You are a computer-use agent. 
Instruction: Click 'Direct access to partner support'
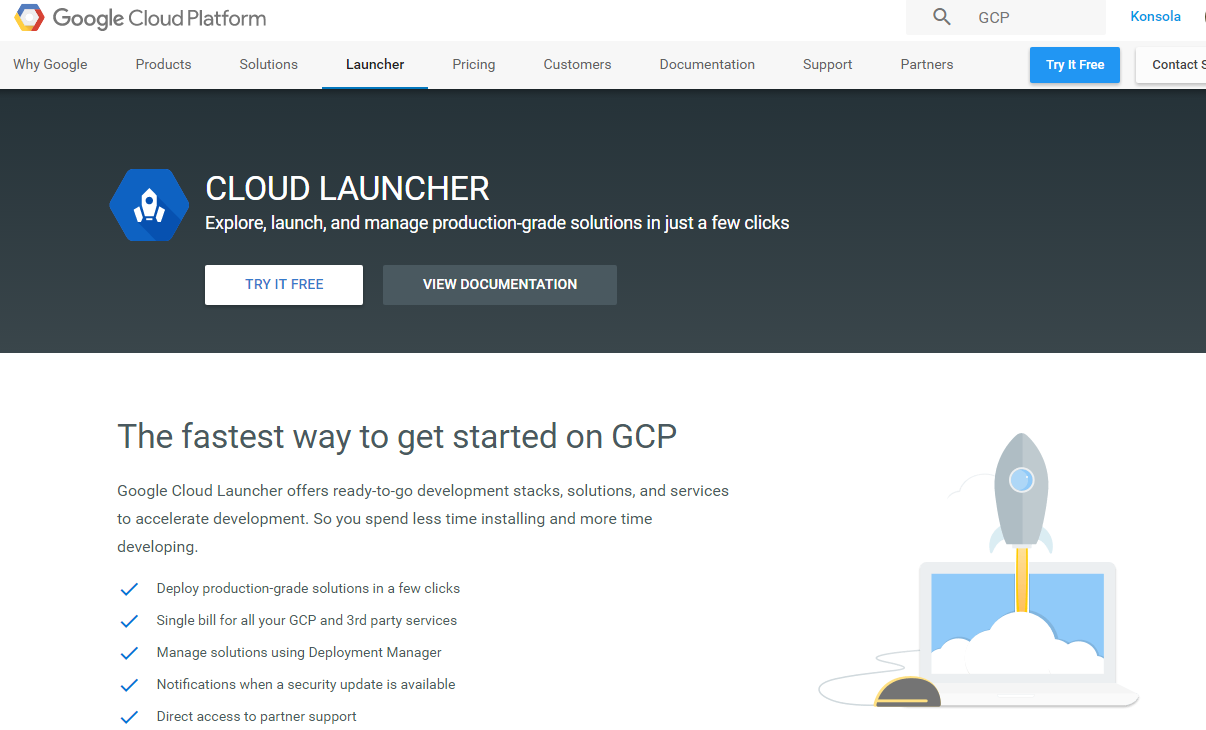[x=257, y=716]
